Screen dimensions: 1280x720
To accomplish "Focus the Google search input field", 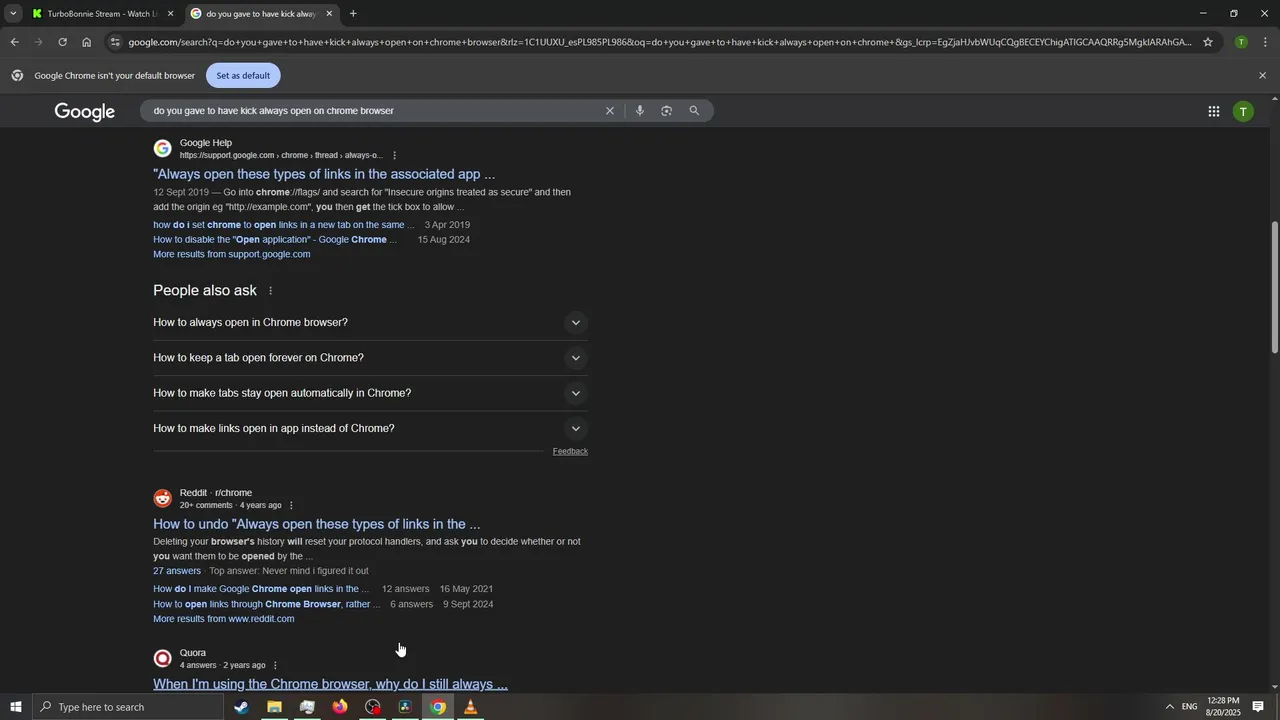I will 372,111.
